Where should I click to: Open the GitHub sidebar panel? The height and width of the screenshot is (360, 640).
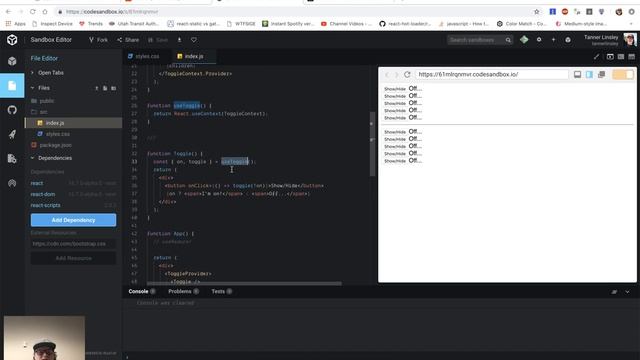click(12, 110)
